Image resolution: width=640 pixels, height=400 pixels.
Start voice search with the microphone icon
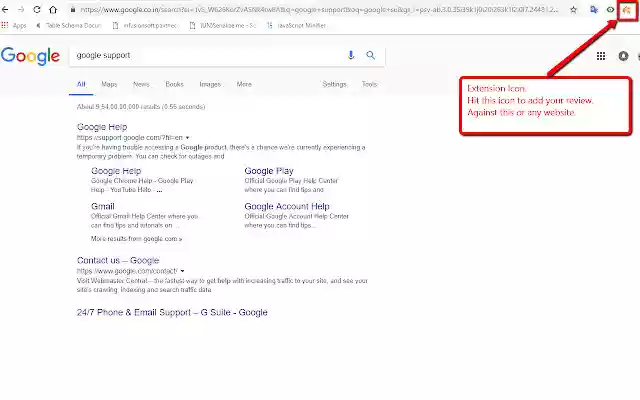351,55
